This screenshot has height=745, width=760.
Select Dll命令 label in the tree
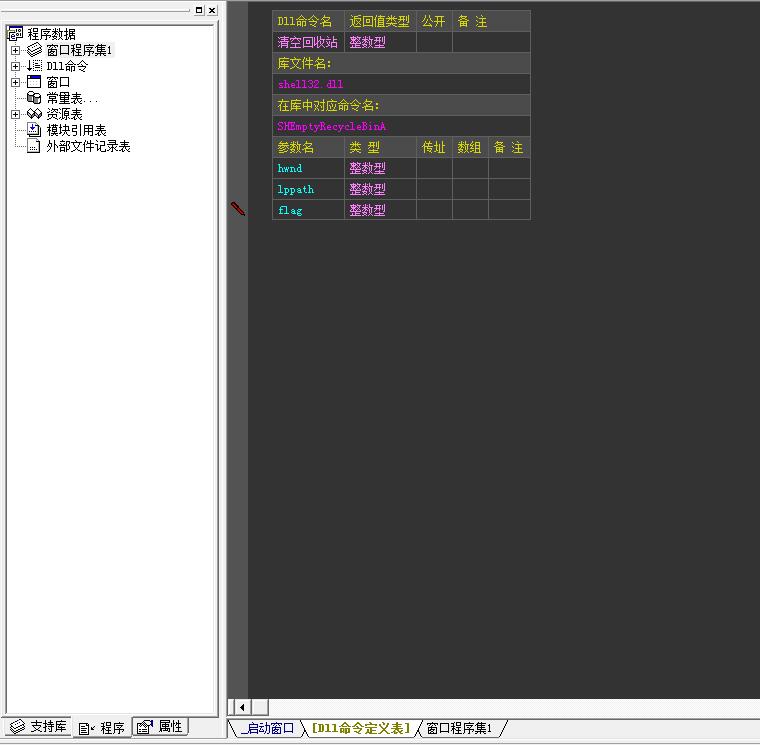click(67, 66)
